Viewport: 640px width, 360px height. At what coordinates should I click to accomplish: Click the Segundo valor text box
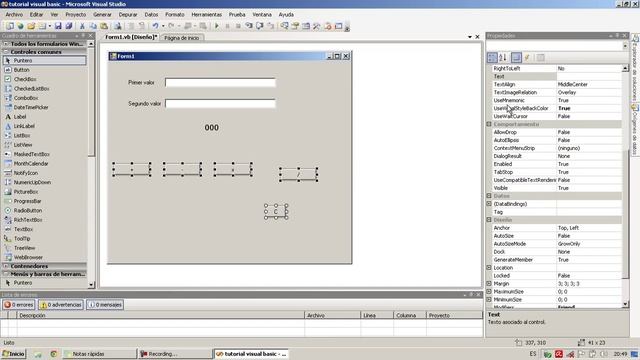click(x=220, y=104)
